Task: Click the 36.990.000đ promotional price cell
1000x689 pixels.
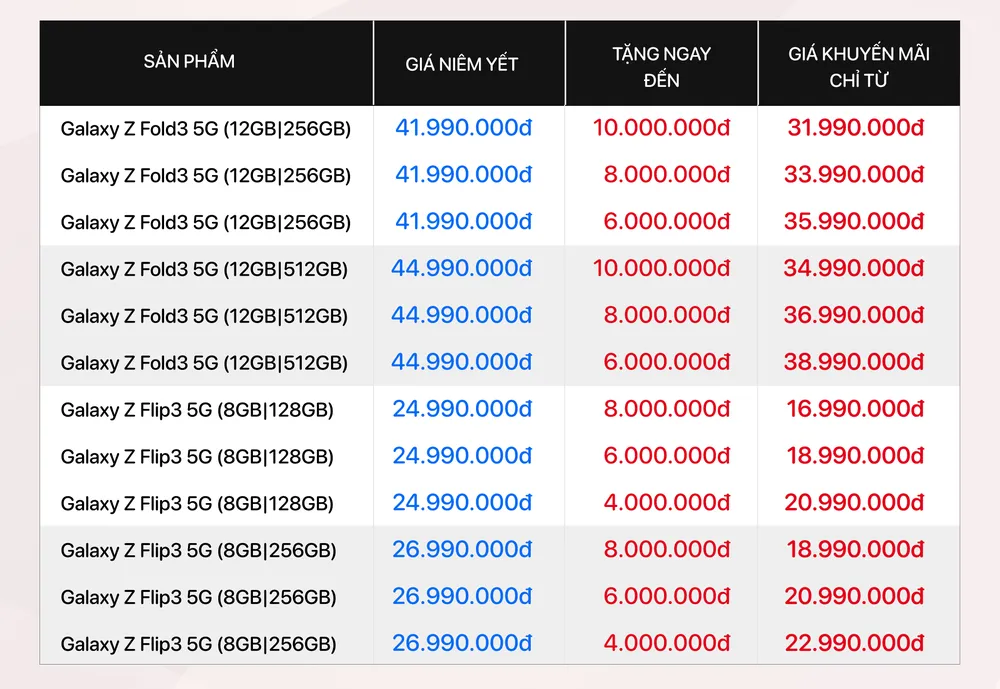Action: [x=853, y=316]
